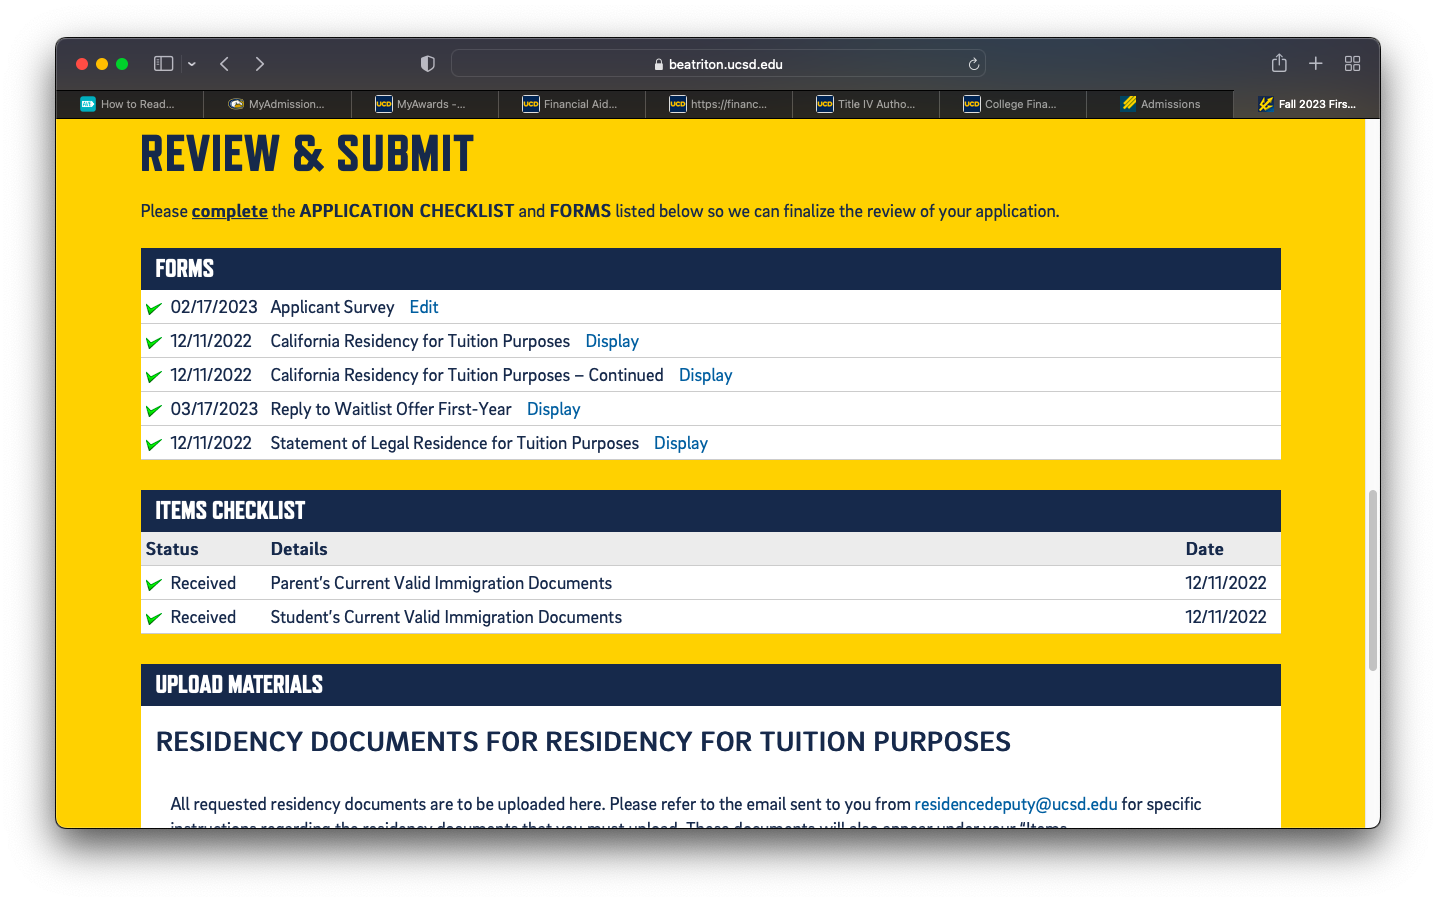Click the page vertical scrollbar
The height and width of the screenshot is (902, 1436).
[x=1372, y=580]
